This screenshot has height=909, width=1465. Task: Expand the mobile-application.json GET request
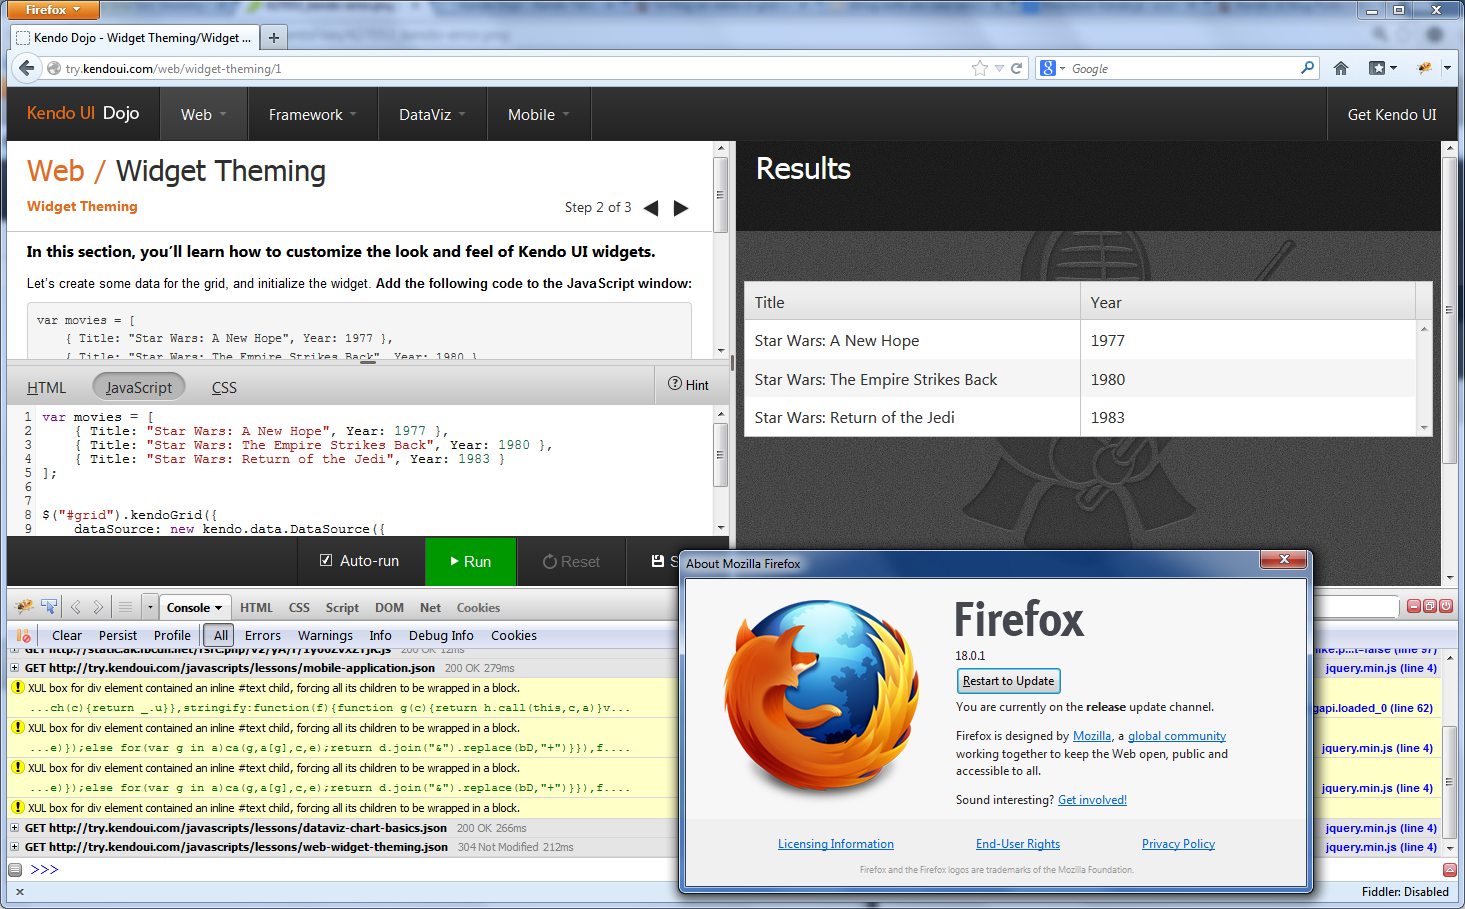coord(15,668)
